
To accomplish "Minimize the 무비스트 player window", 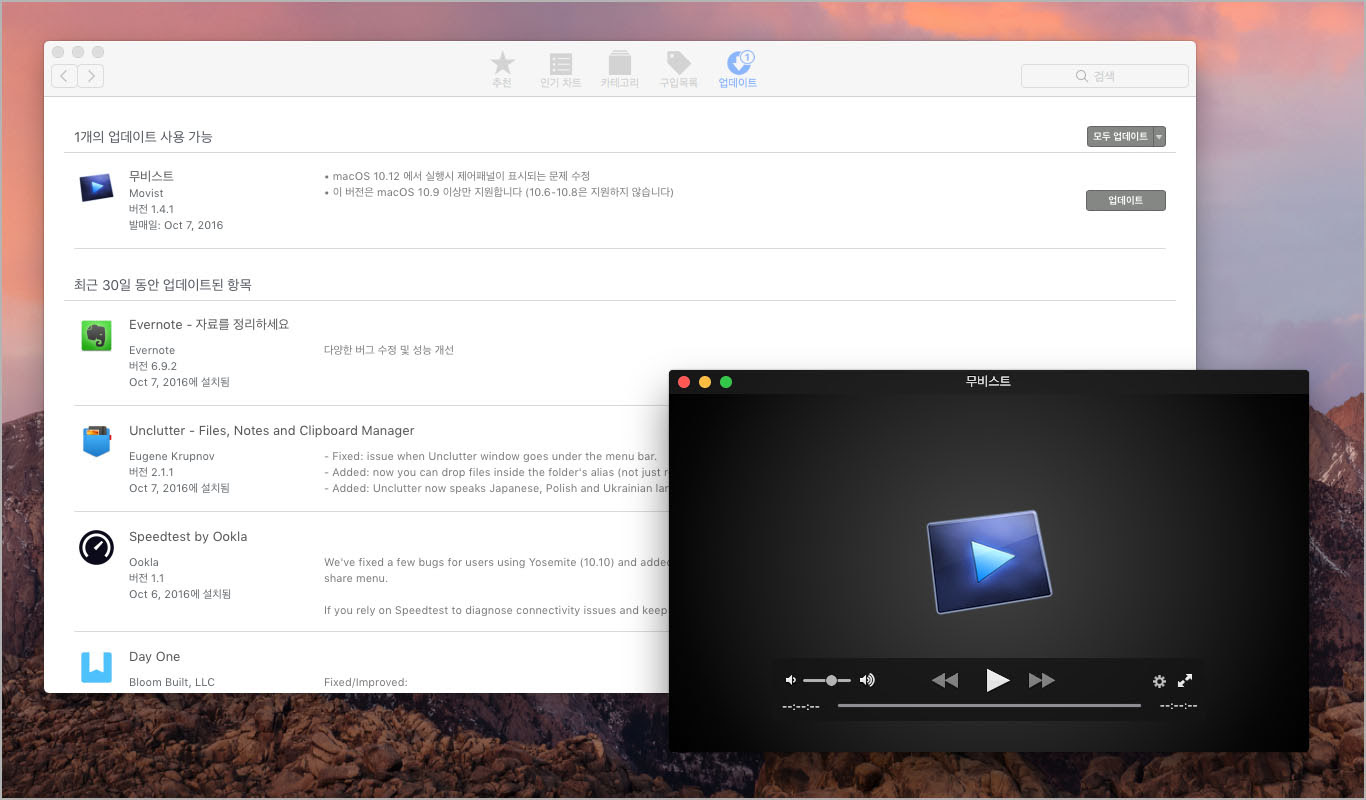I will [x=705, y=382].
